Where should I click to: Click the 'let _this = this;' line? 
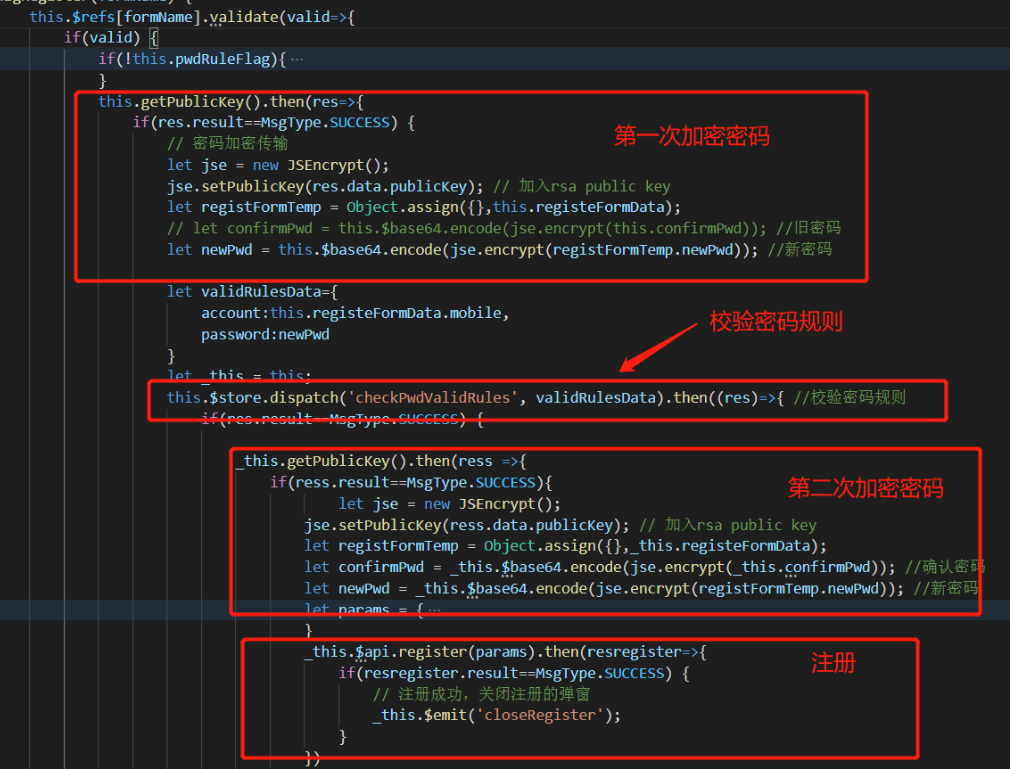[x=239, y=375]
